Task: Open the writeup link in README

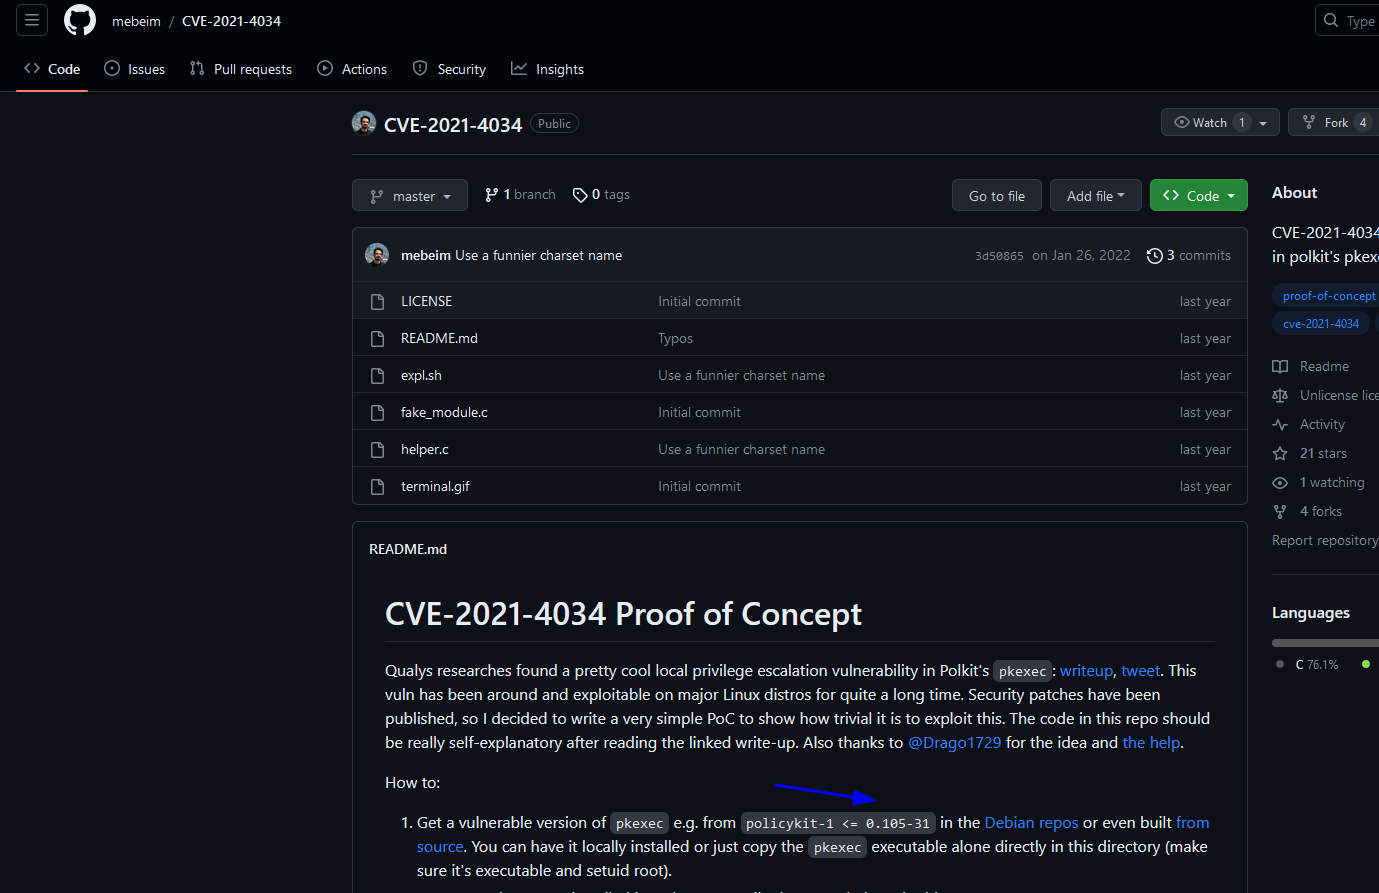Action: point(1086,671)
